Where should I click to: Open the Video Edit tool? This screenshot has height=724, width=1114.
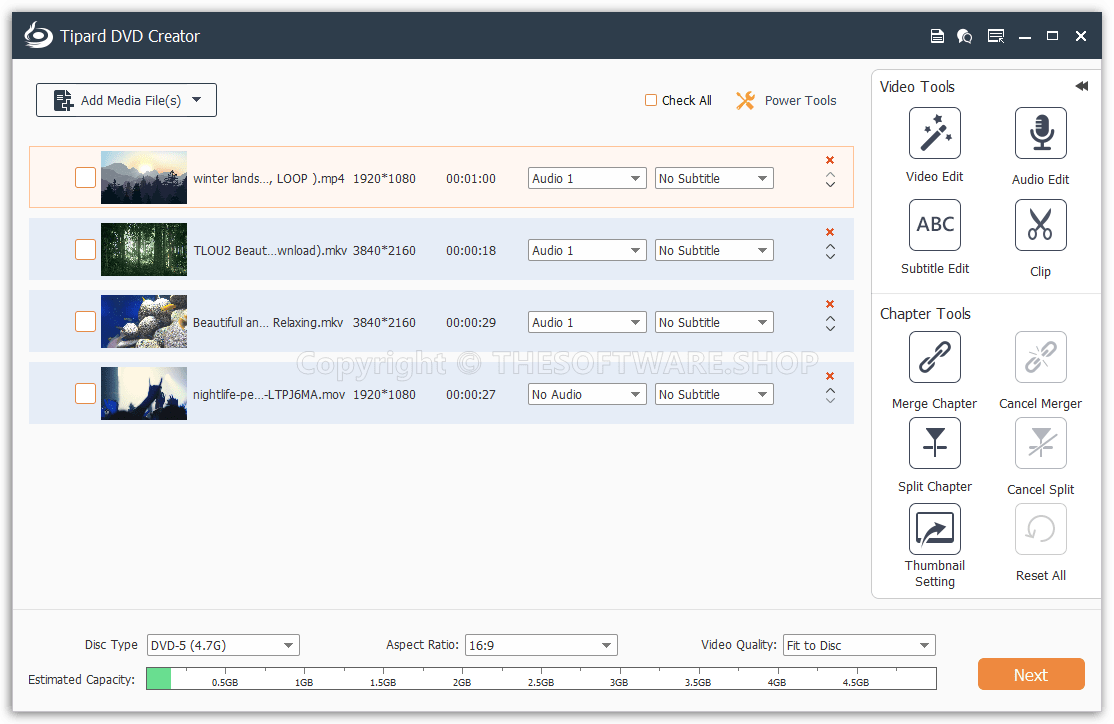[934, 134]
